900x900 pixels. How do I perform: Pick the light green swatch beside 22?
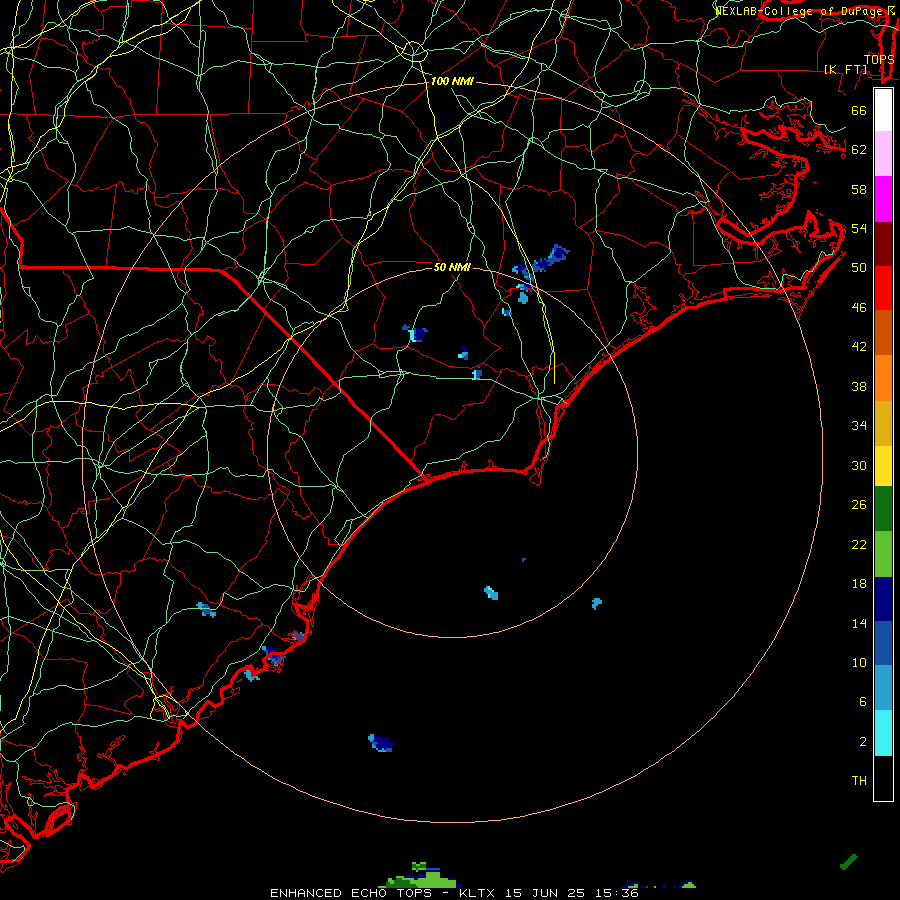[x=883, y=554]
